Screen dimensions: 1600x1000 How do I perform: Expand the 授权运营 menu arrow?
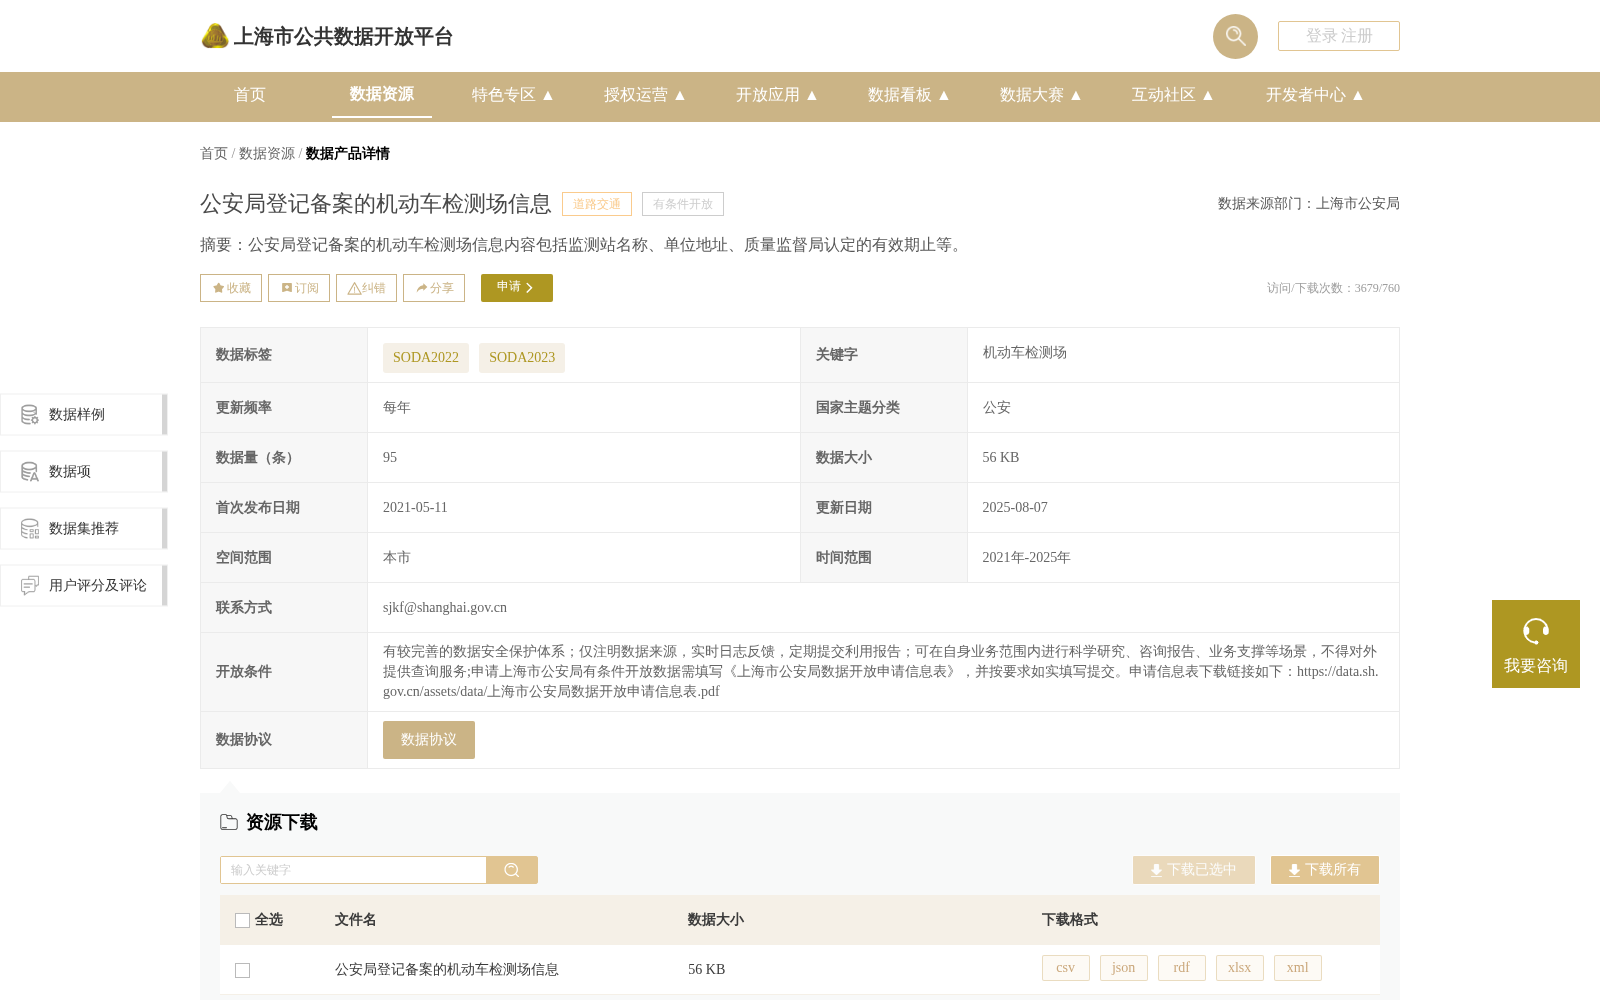point(680,95)
